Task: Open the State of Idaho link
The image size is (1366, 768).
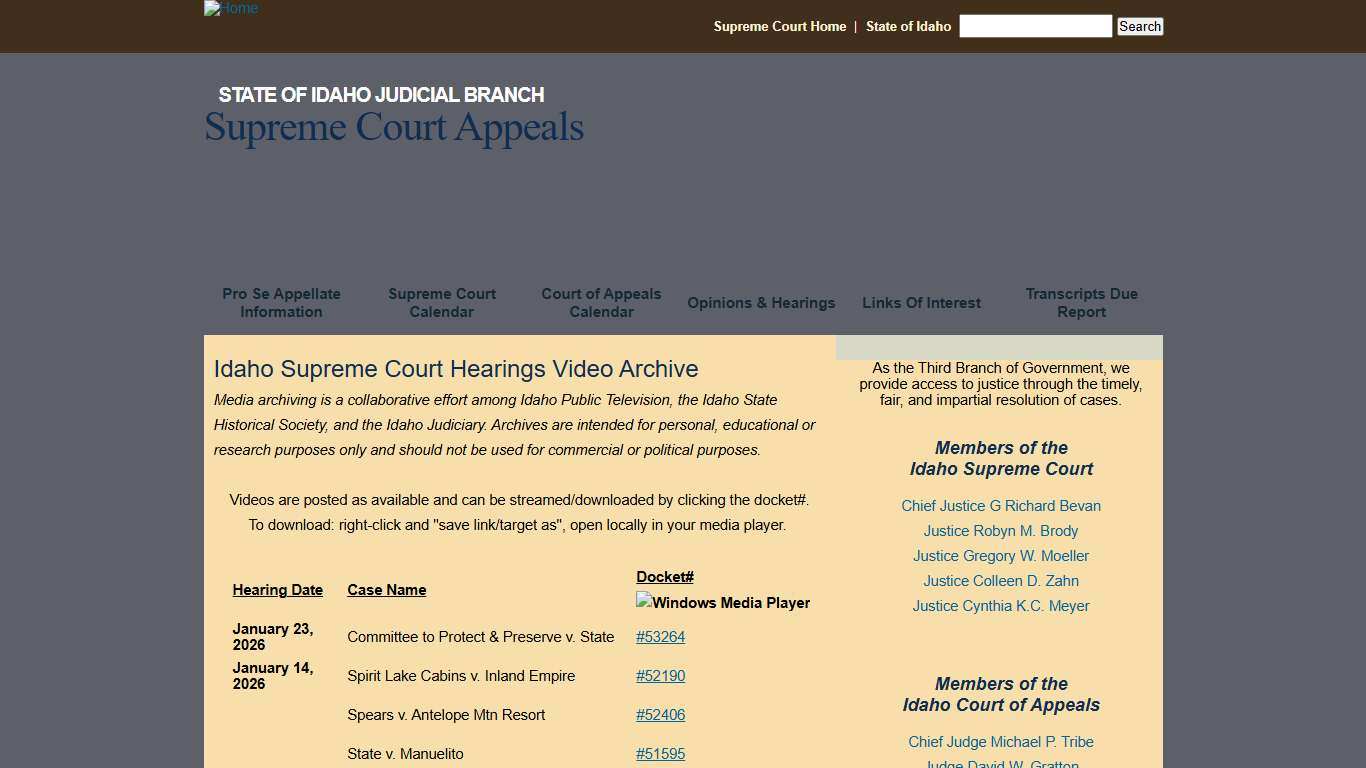Action: 908,26
